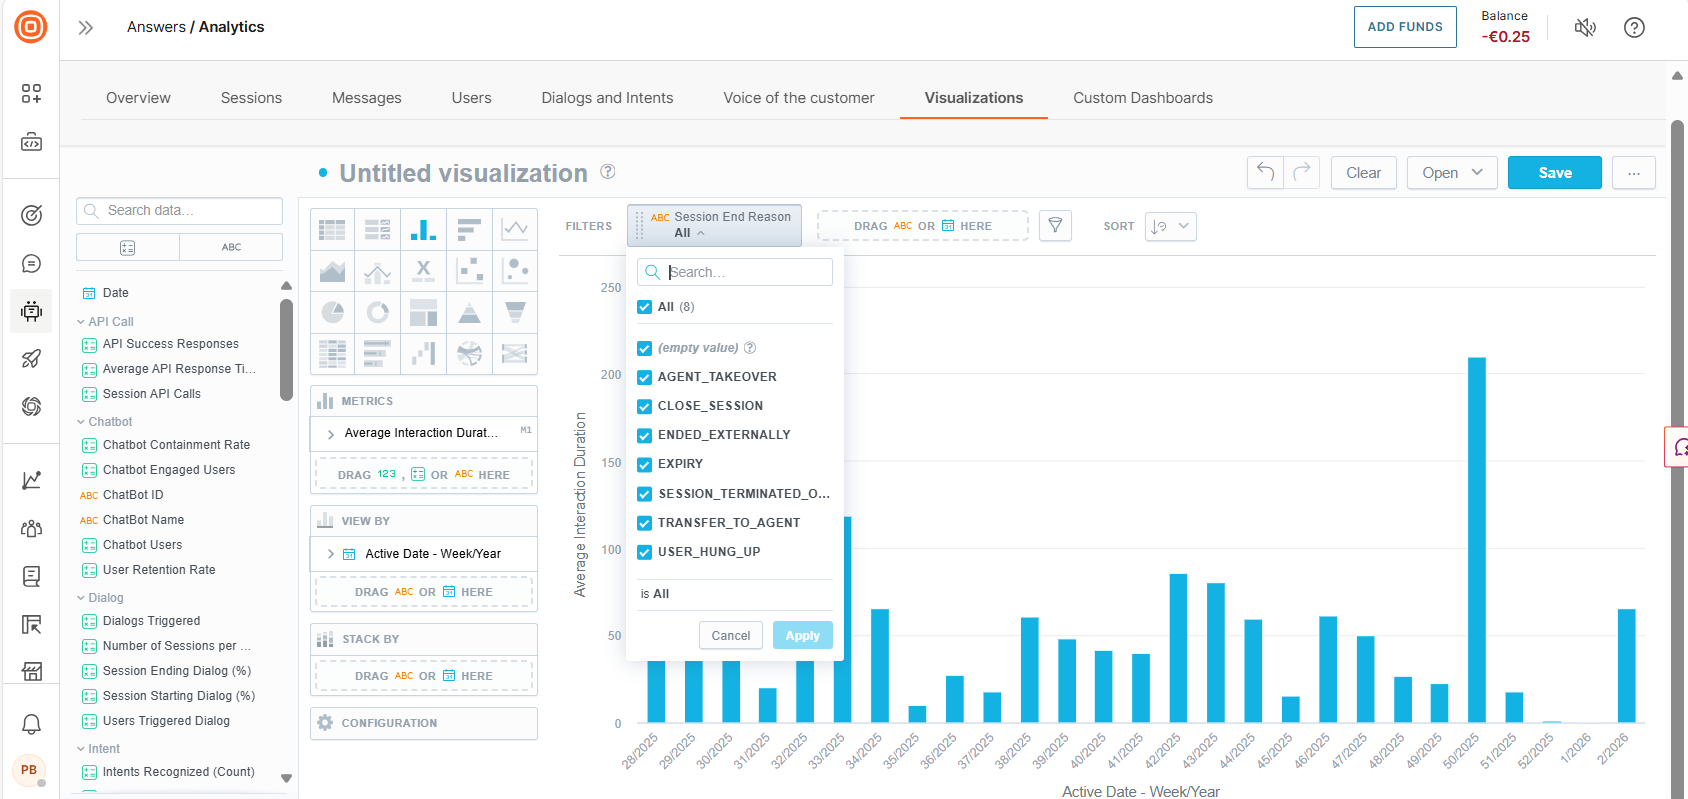Expand the Active Date - Week/Year item

331,554
